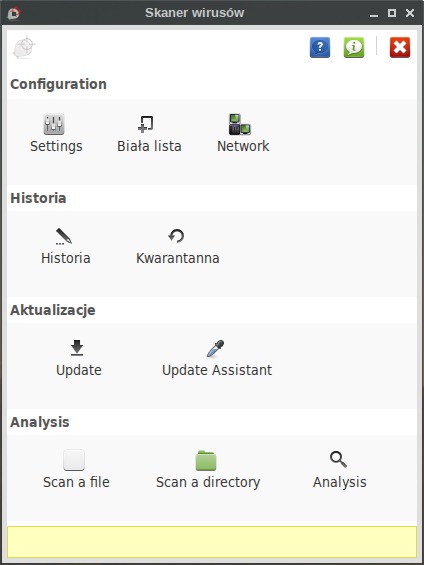Open the Kwarantanna quarantine icon
Image resolution: width=424 pixels, height=565 pixels.
176,236
